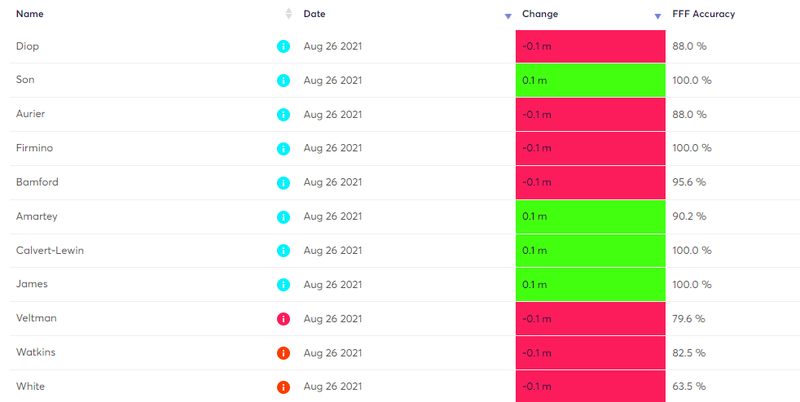Show info for Aurier
The width and height of the screenshot is (800, 402).
[x=283, y=115]
